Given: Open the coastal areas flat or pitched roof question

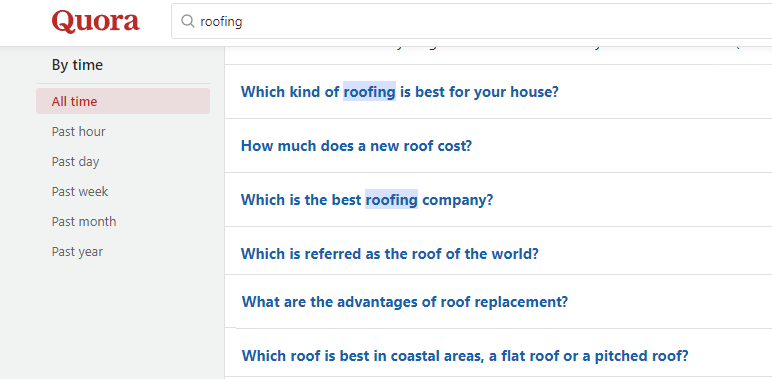Looking at the screenshot, I should 465,355.
